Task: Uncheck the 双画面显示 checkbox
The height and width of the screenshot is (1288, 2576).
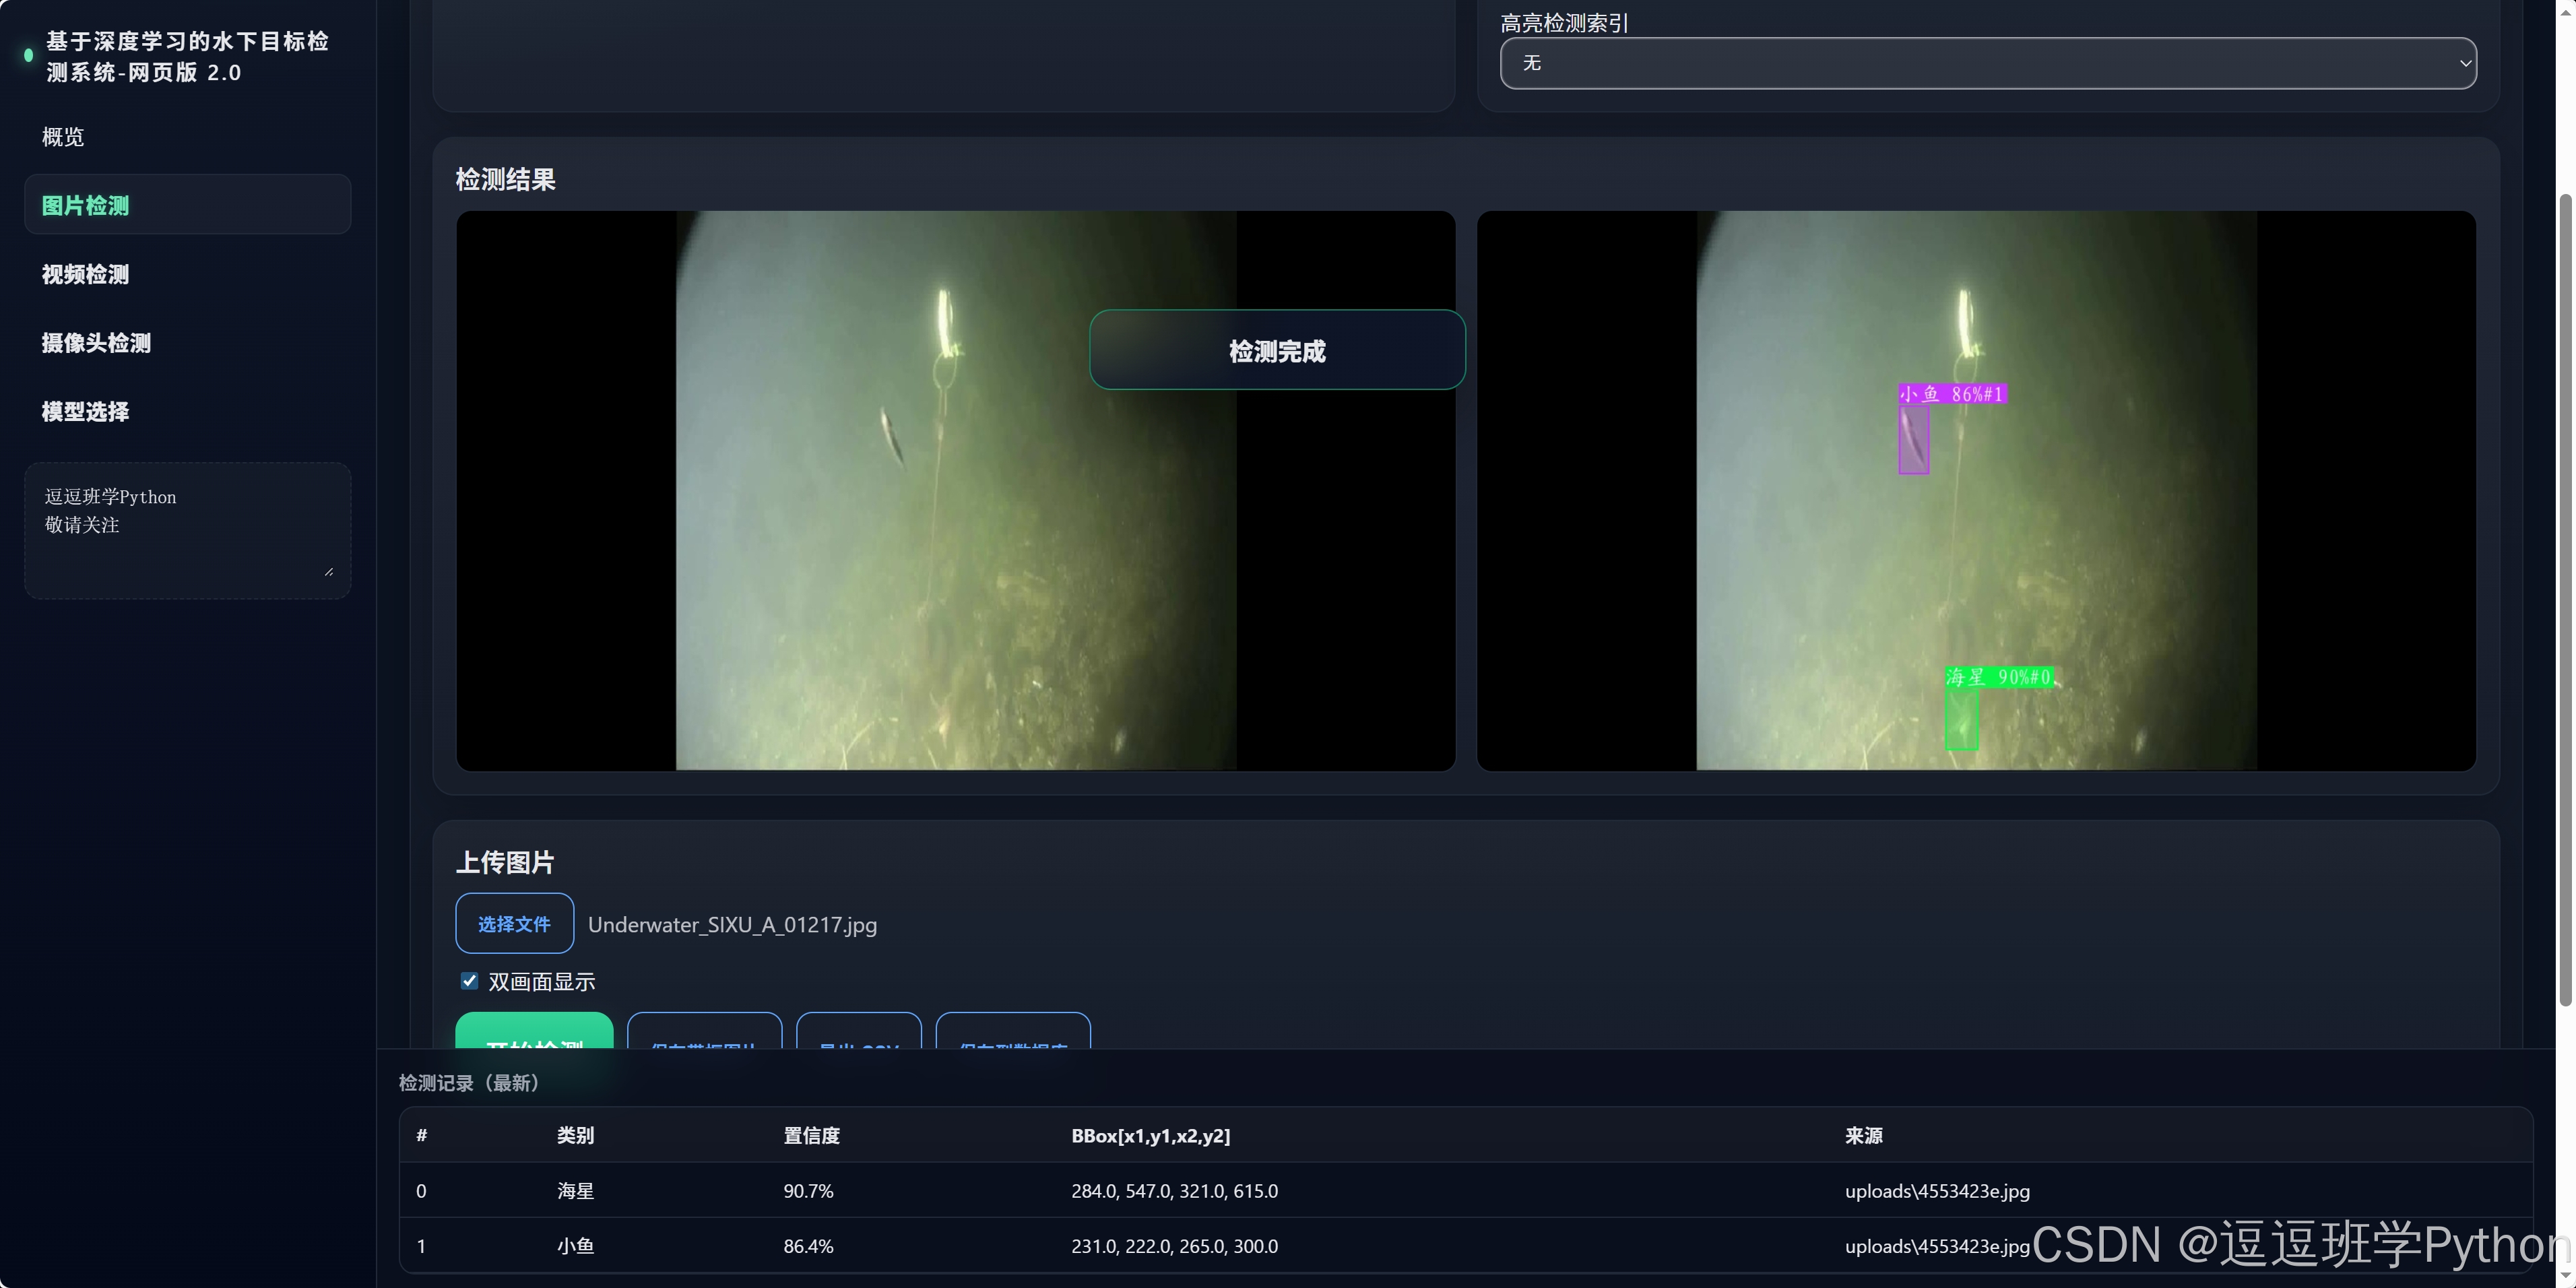Action: point(469,981)
